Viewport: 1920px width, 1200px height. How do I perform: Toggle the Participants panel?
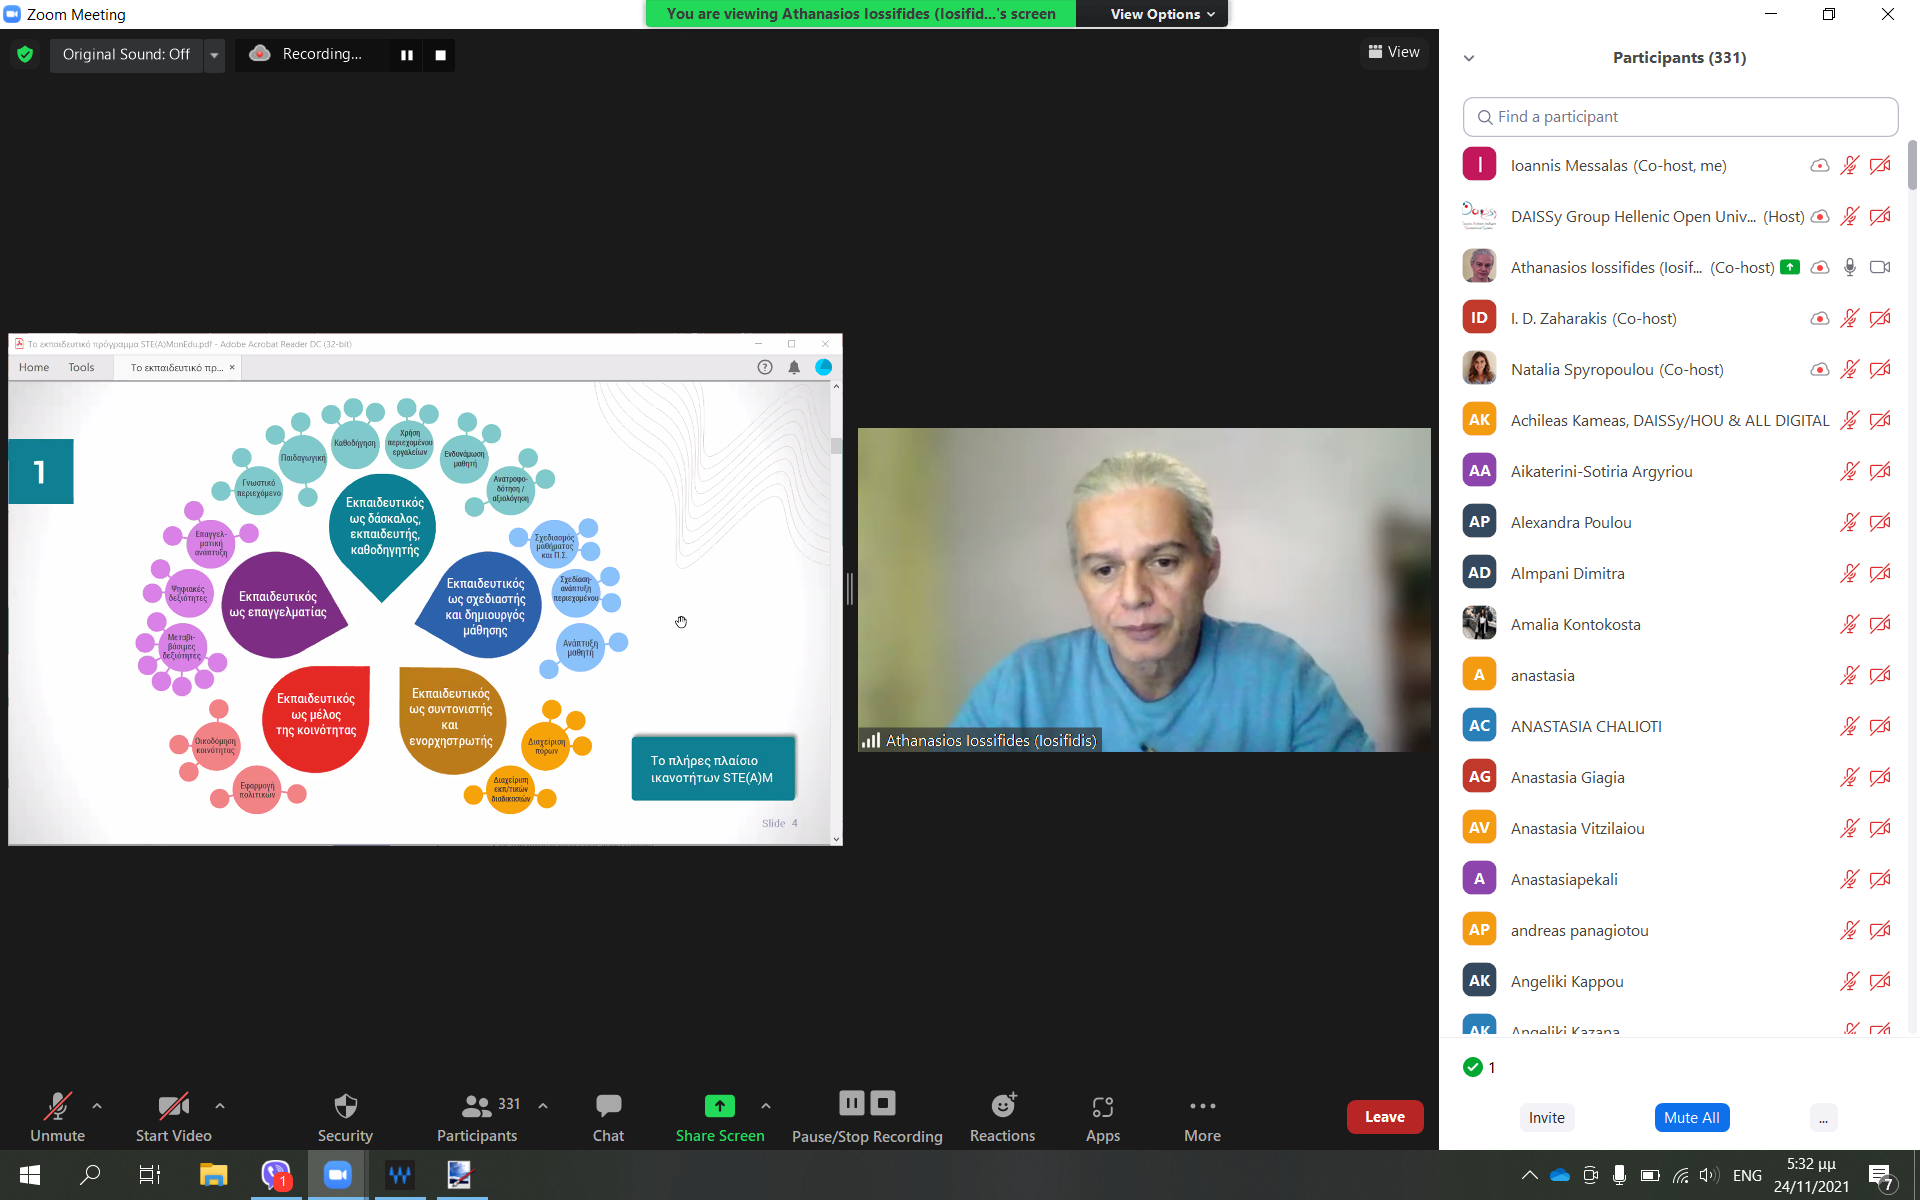coord(477,1106)
